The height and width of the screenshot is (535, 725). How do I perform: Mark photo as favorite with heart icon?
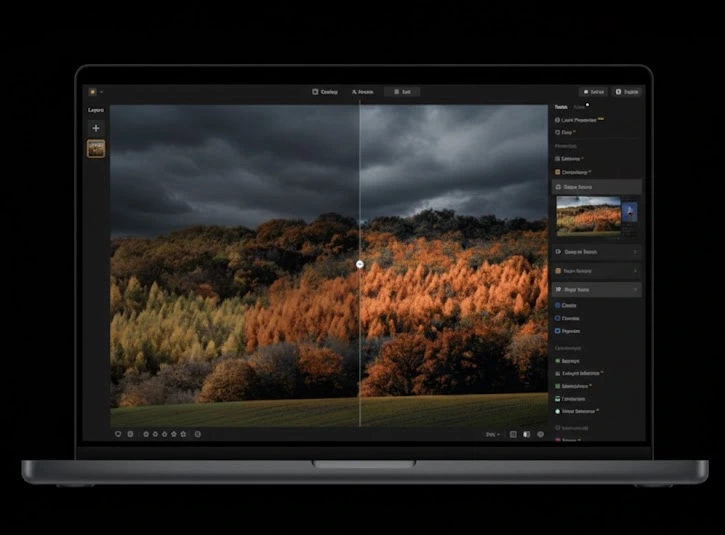118,434
